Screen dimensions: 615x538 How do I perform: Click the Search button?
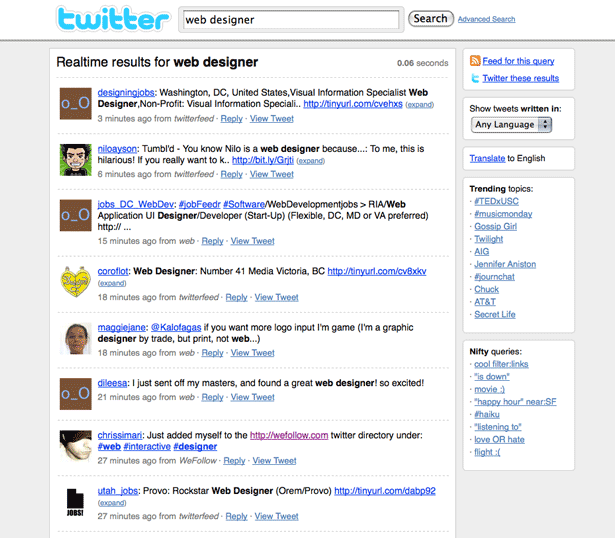431,18
